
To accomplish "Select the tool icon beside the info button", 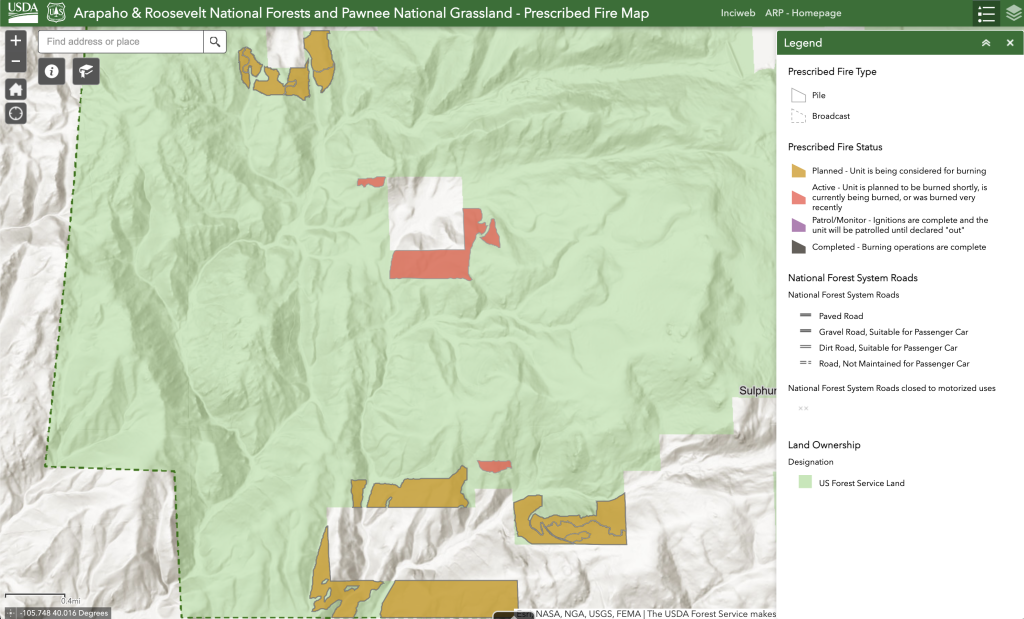I will [86, 71].
